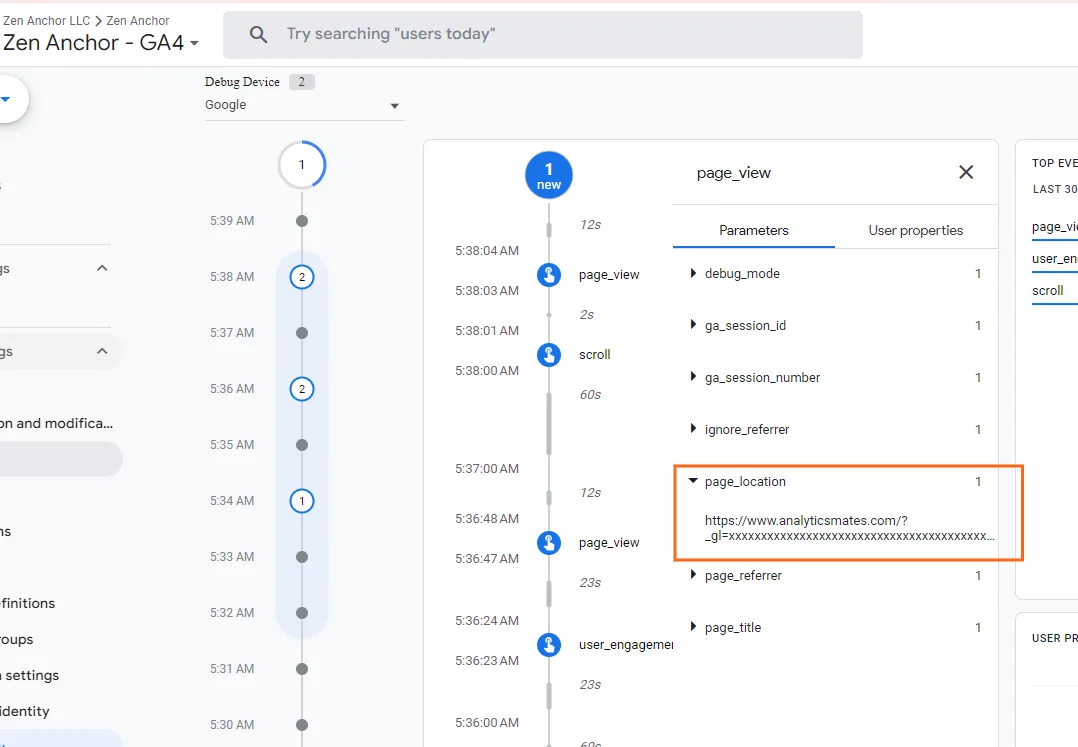Viewport: 1078px width, 747px height.
Task: Click the scroll event icon at 5:38:00 AM
Action: pyautogui.click(x=549, y=355)
